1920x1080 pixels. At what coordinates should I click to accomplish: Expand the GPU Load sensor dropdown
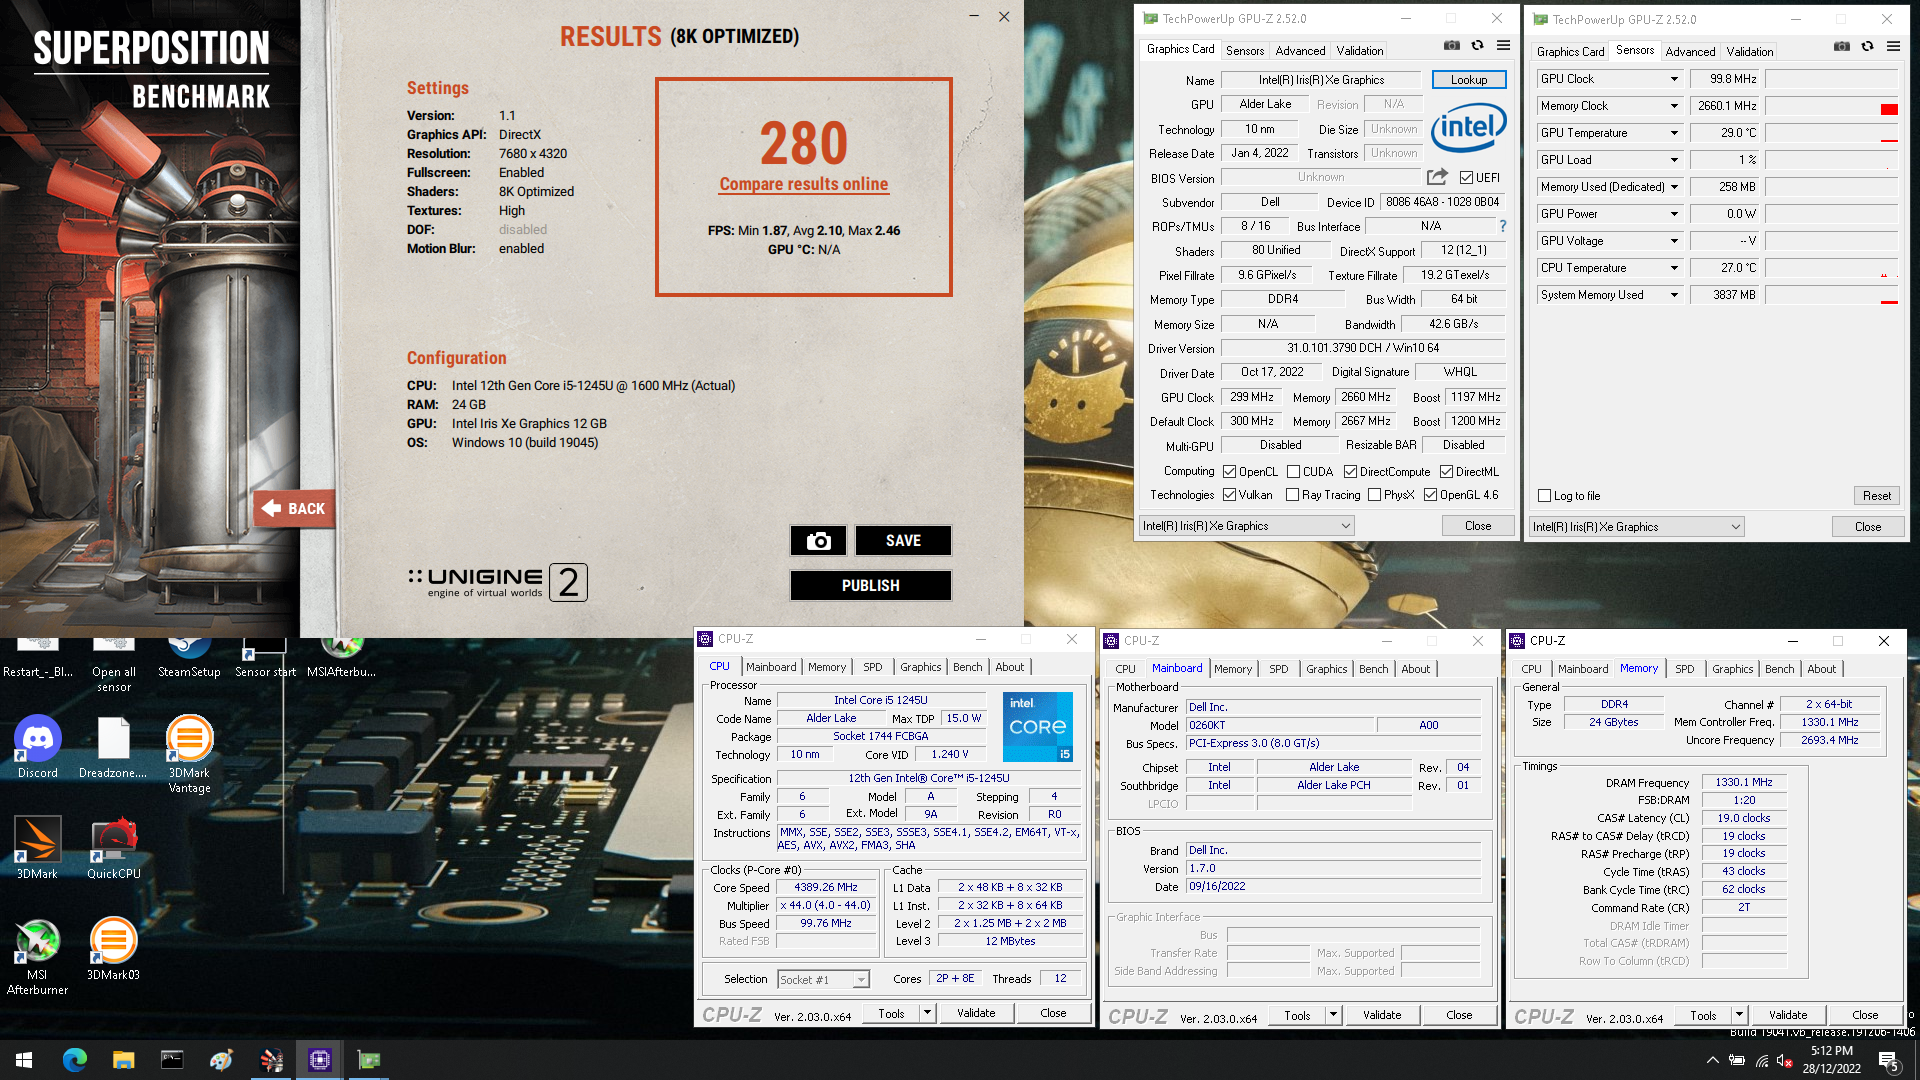point(1674,160)
